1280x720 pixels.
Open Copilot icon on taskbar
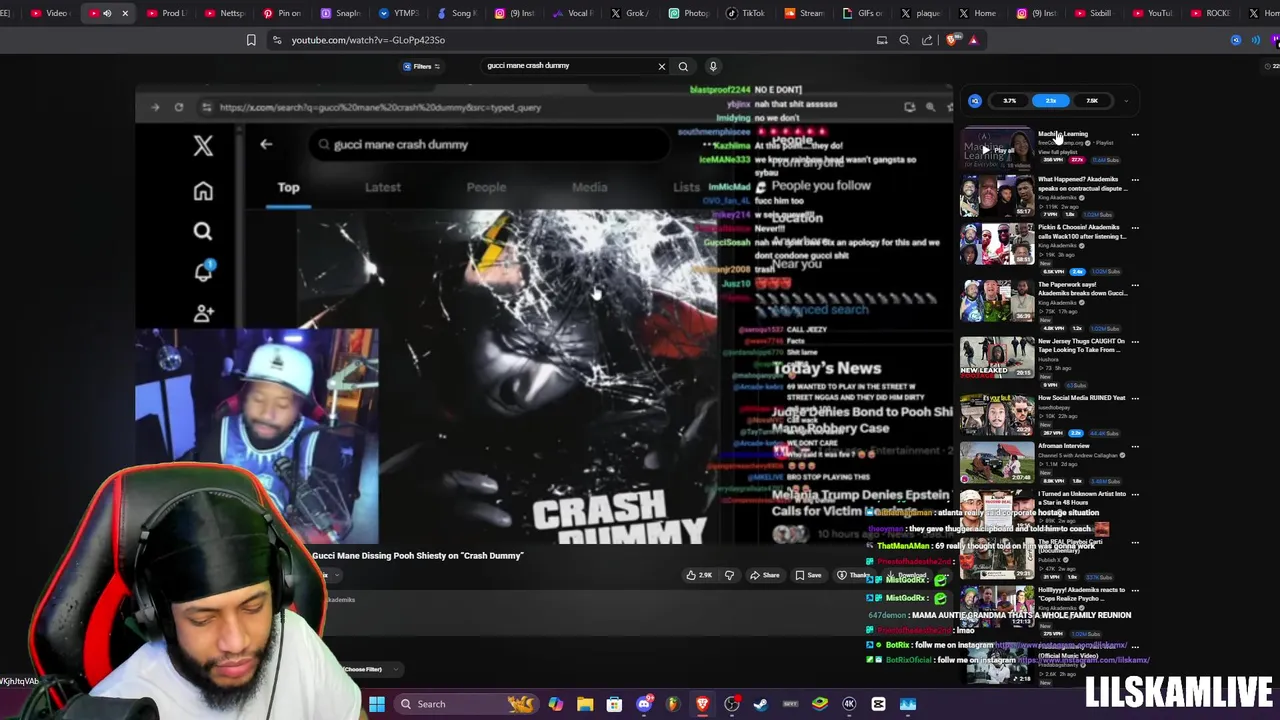click(x=556, y=704)
